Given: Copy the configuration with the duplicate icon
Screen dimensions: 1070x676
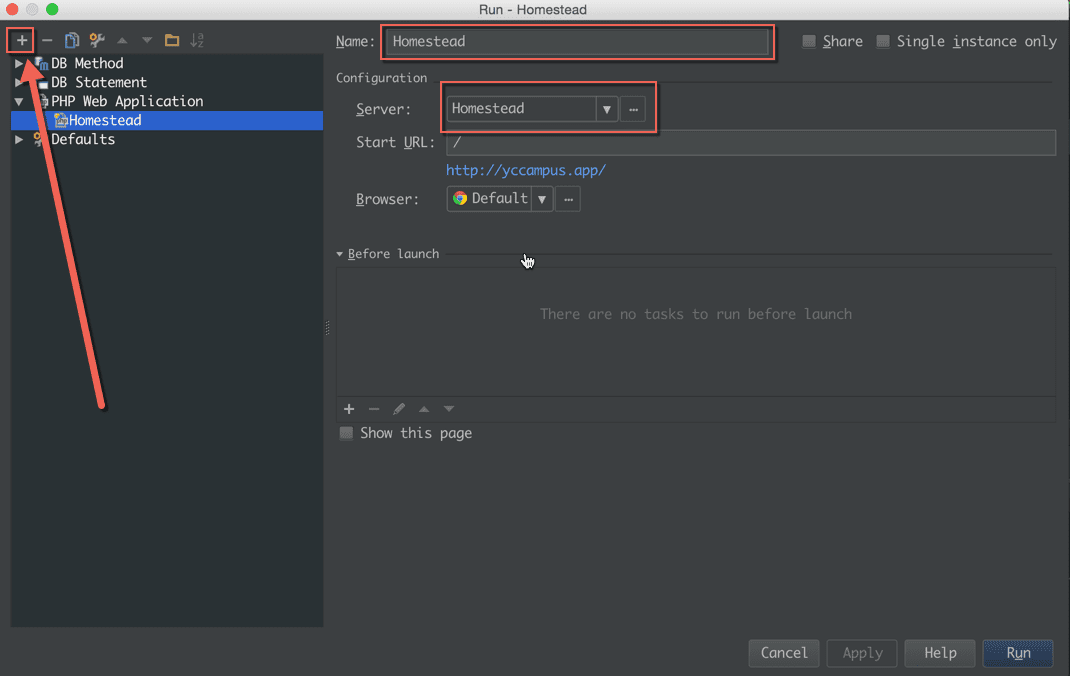Looking at the screenshot, I should click(x=71, y=40).
